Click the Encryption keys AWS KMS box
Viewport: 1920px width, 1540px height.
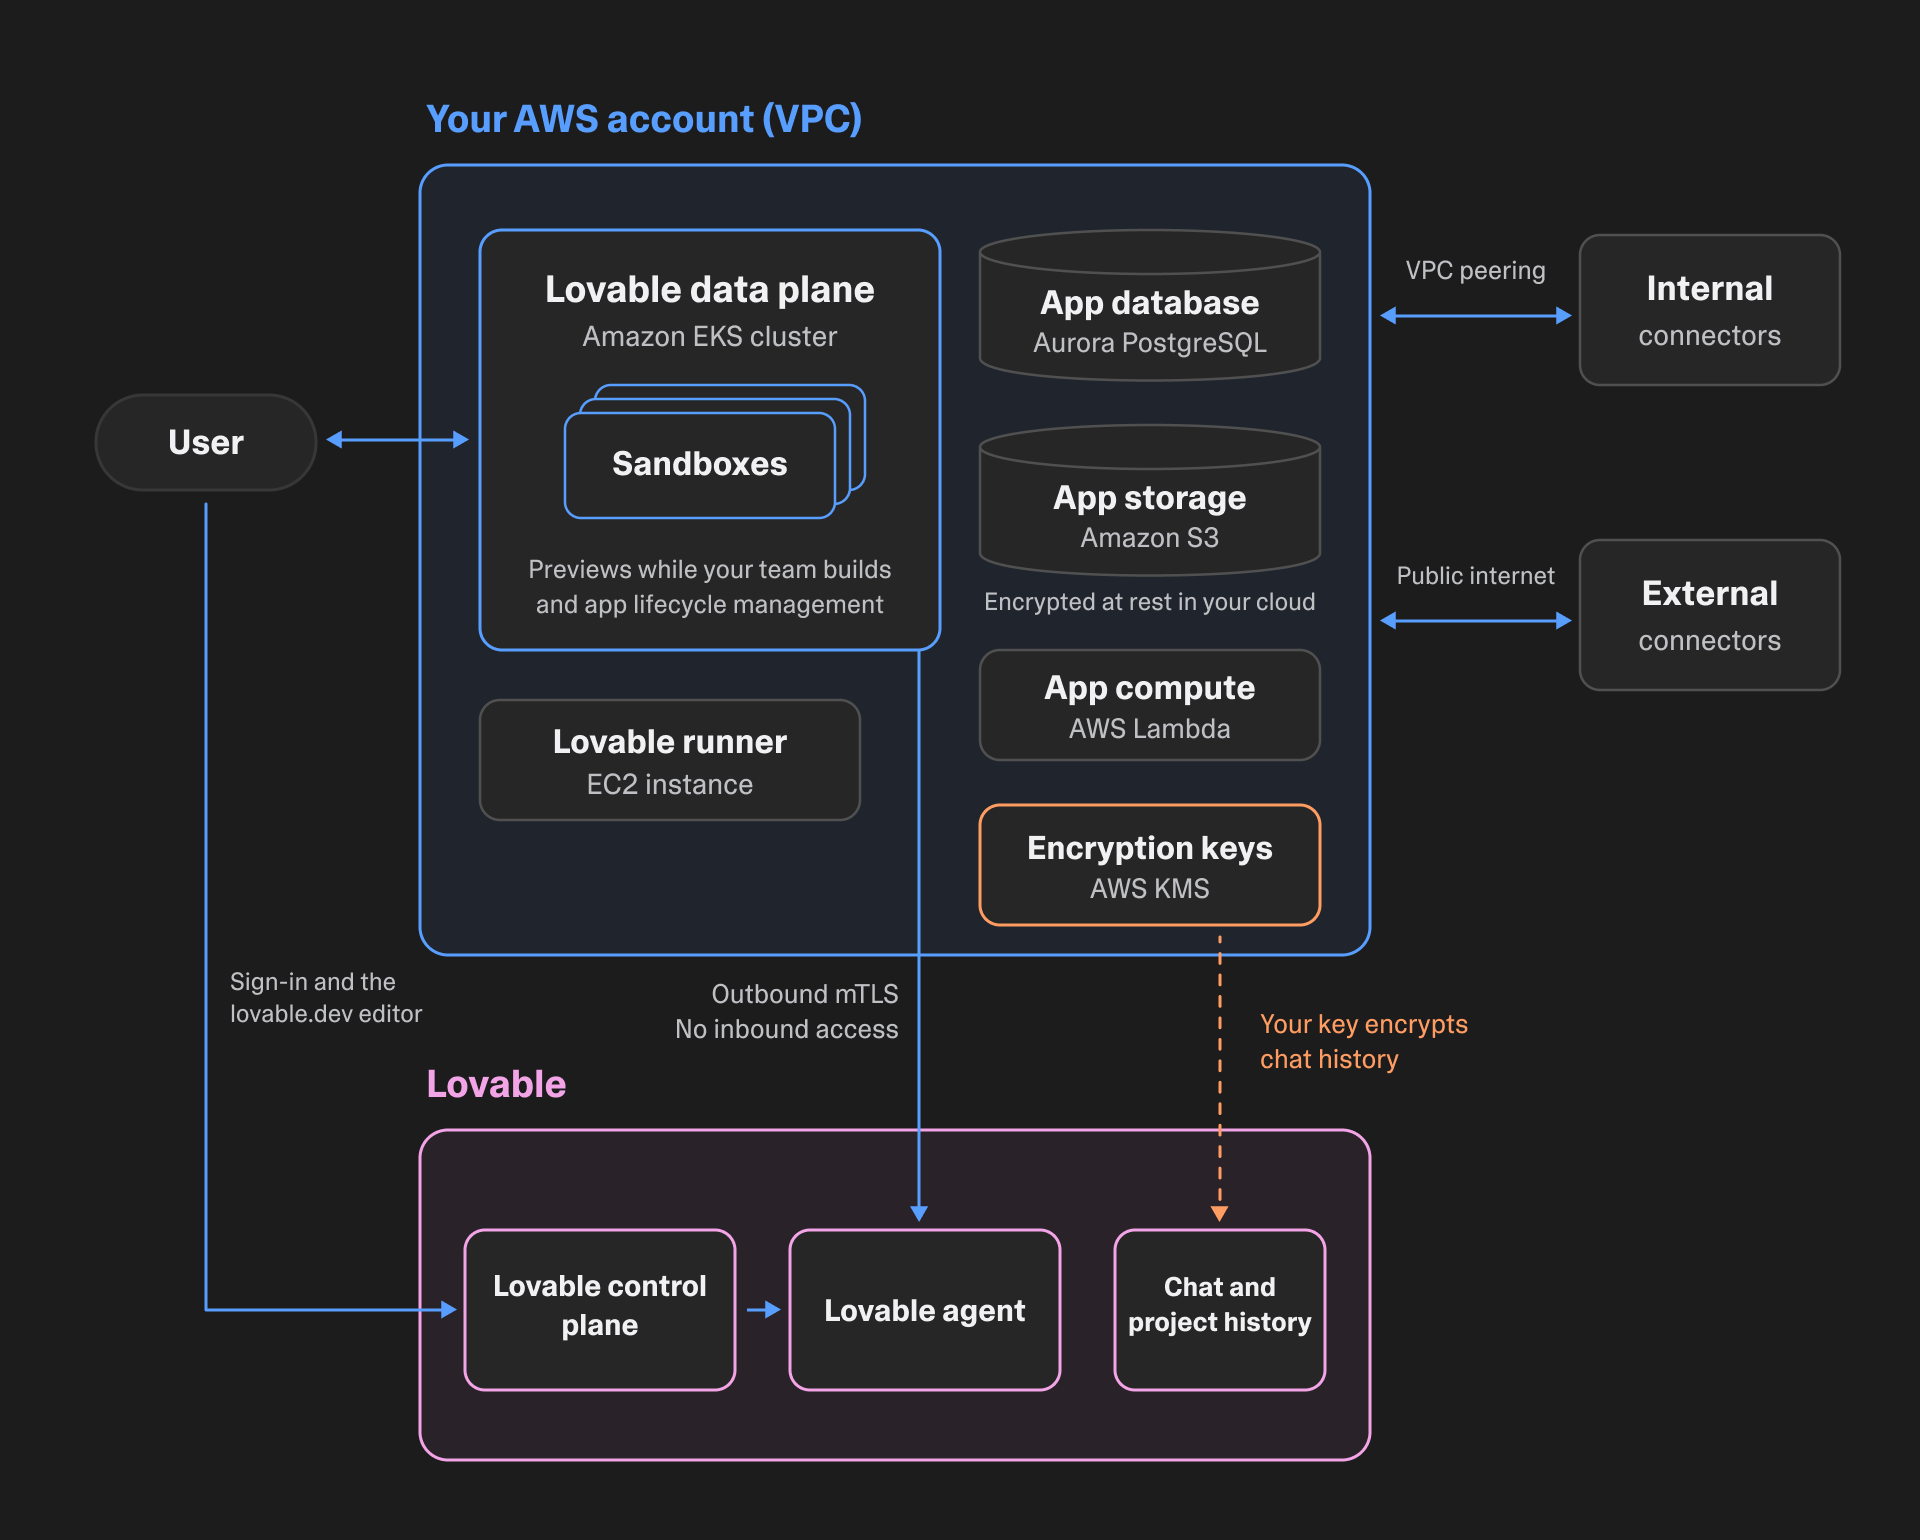tap(1150, 865)
